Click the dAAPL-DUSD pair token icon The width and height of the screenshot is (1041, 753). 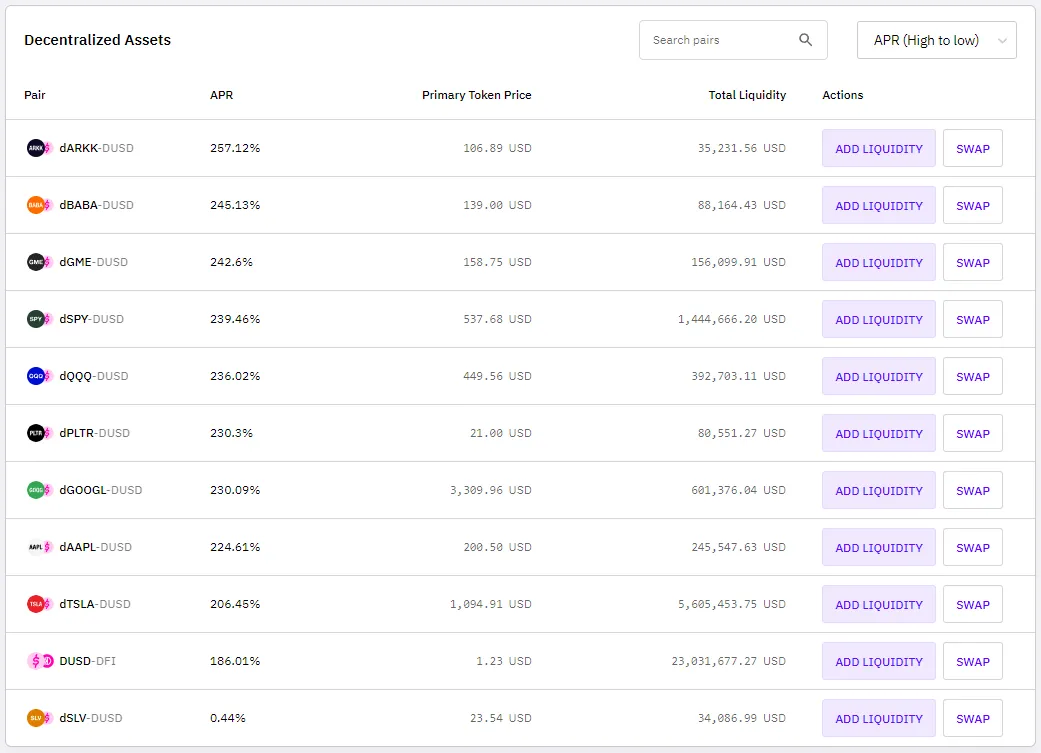[39, 548]
